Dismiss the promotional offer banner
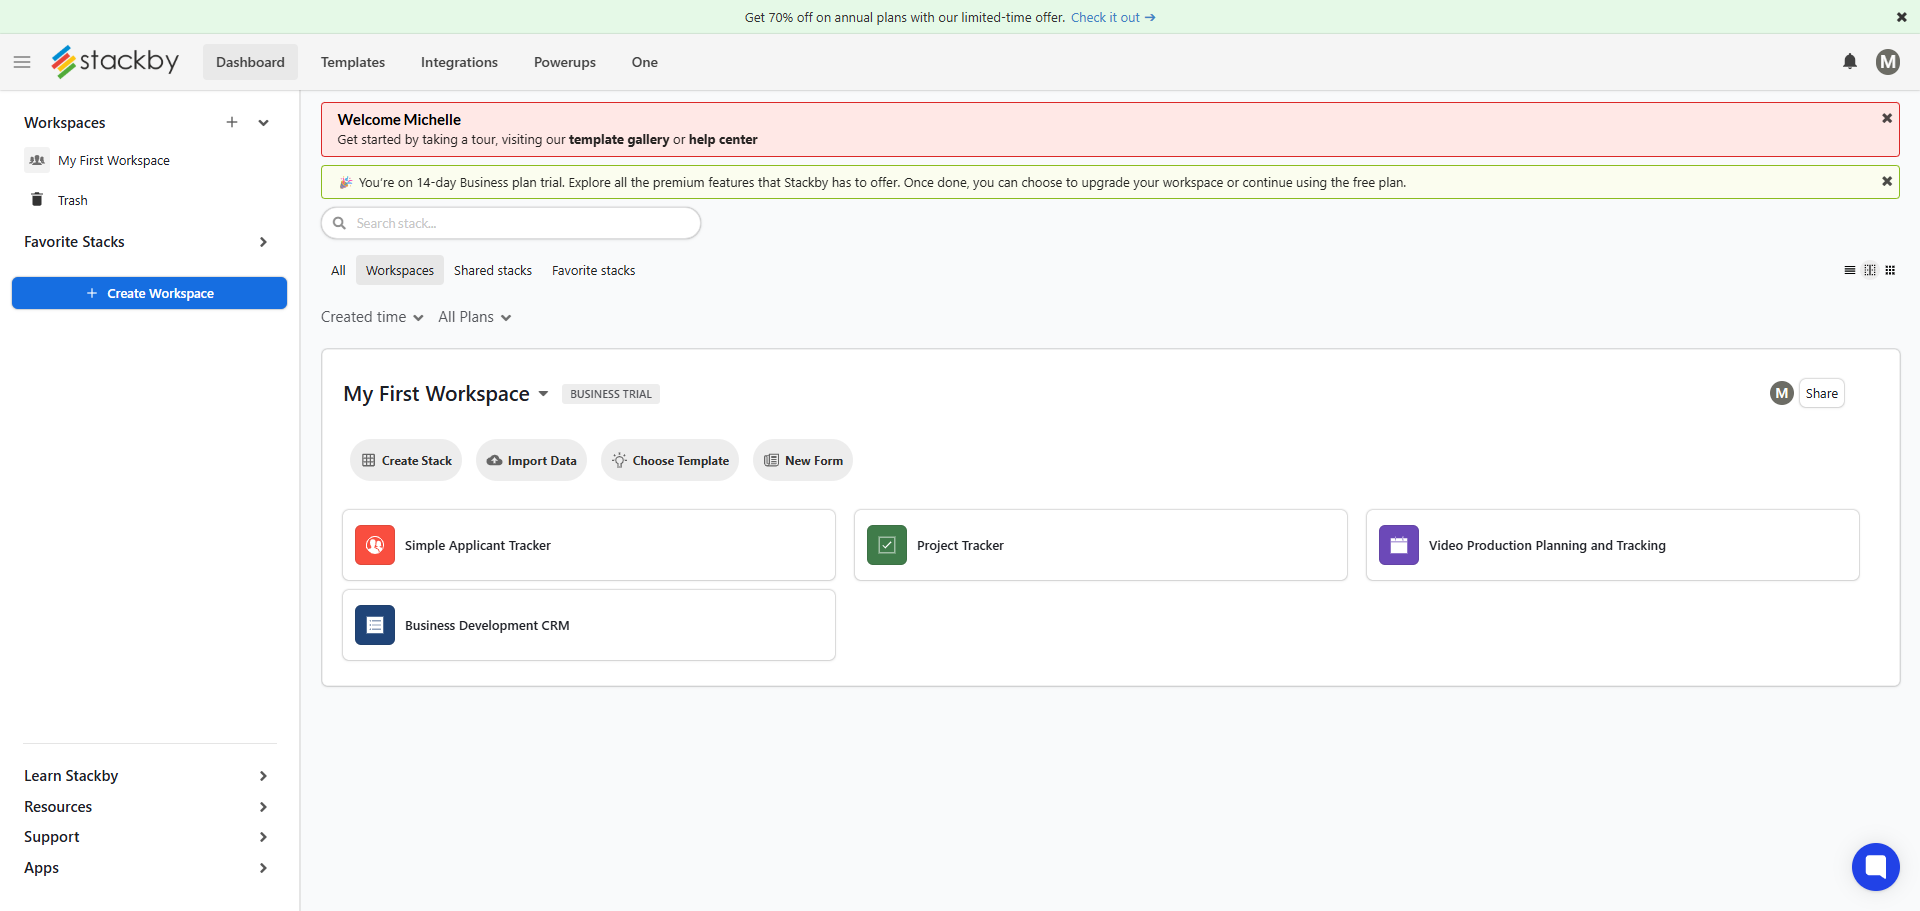The width and height of the screenshot is (1920, 911). 1901,17
